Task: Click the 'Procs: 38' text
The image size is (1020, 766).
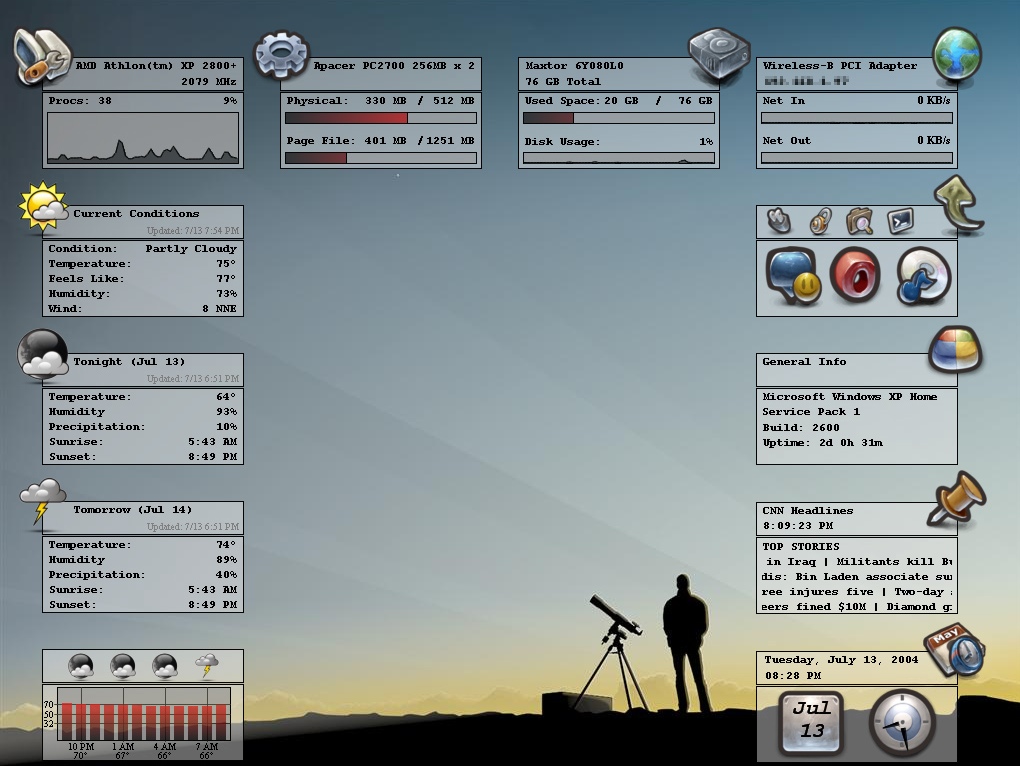Action: pos(80,101)
